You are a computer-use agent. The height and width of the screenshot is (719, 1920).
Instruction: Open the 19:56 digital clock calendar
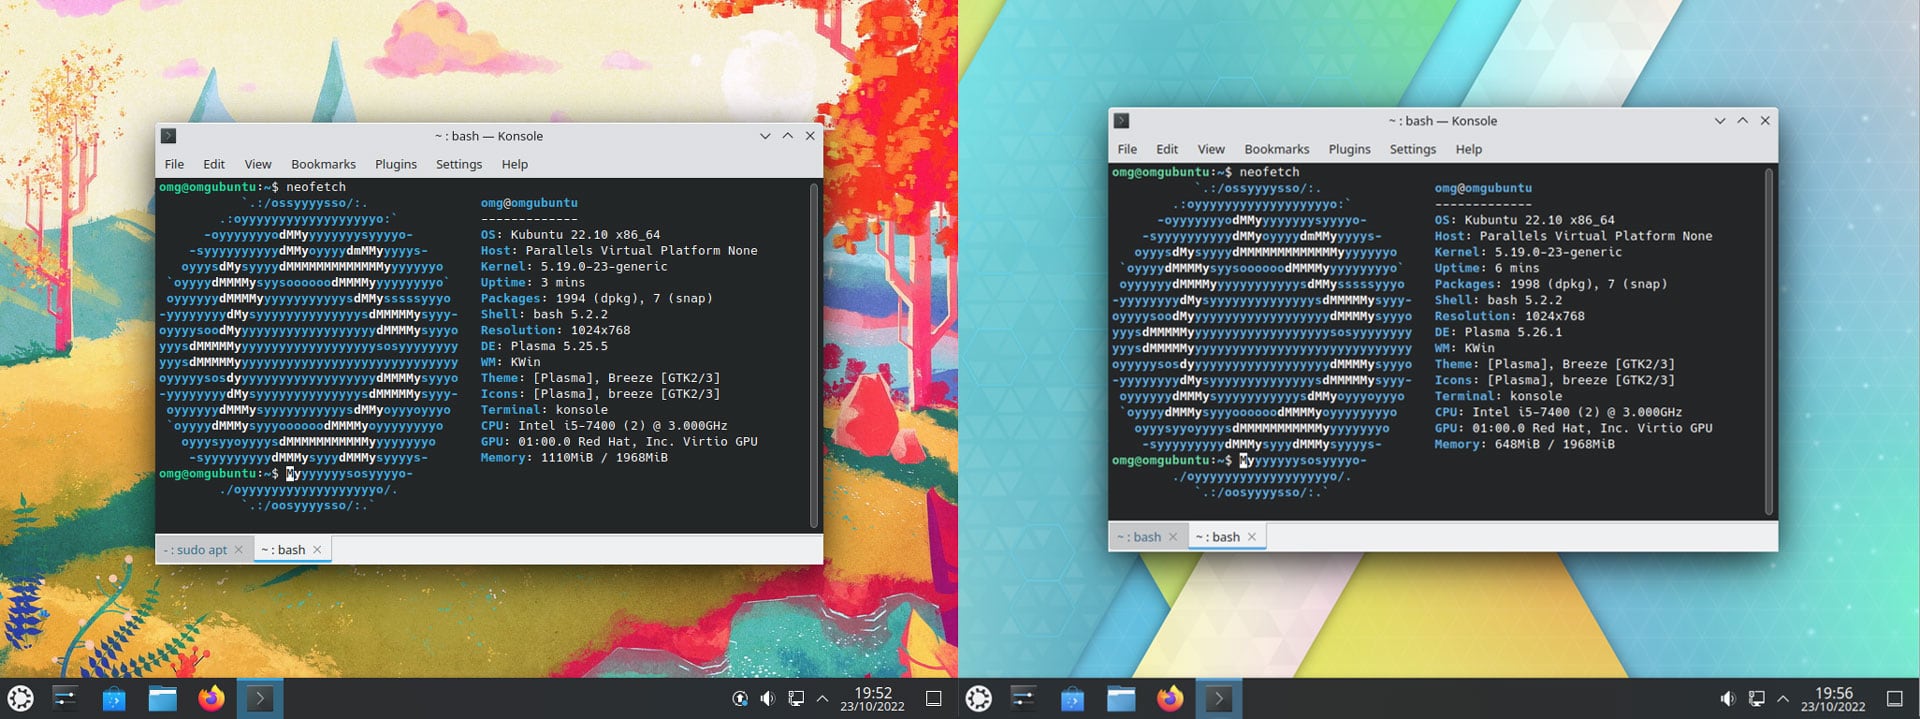[1833, 699]
